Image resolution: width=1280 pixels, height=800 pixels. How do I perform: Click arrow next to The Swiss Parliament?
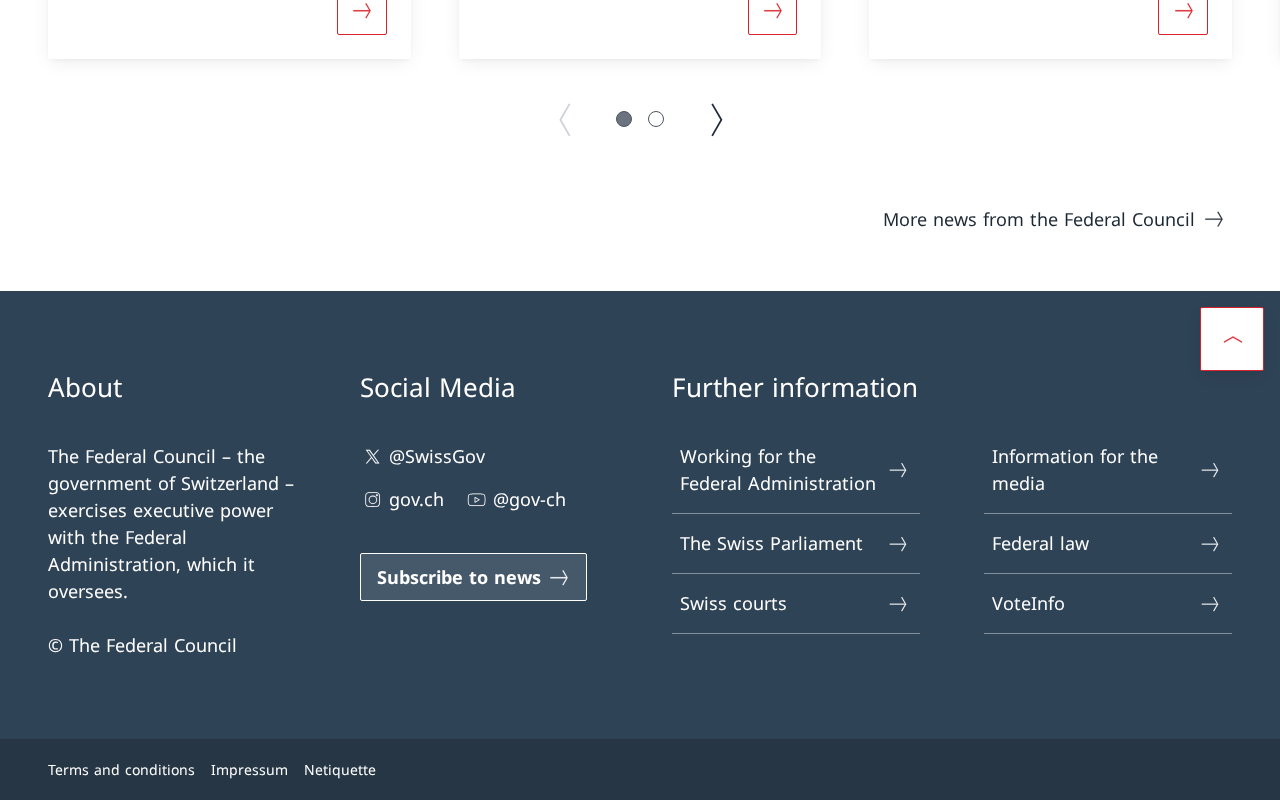(898, 544)
